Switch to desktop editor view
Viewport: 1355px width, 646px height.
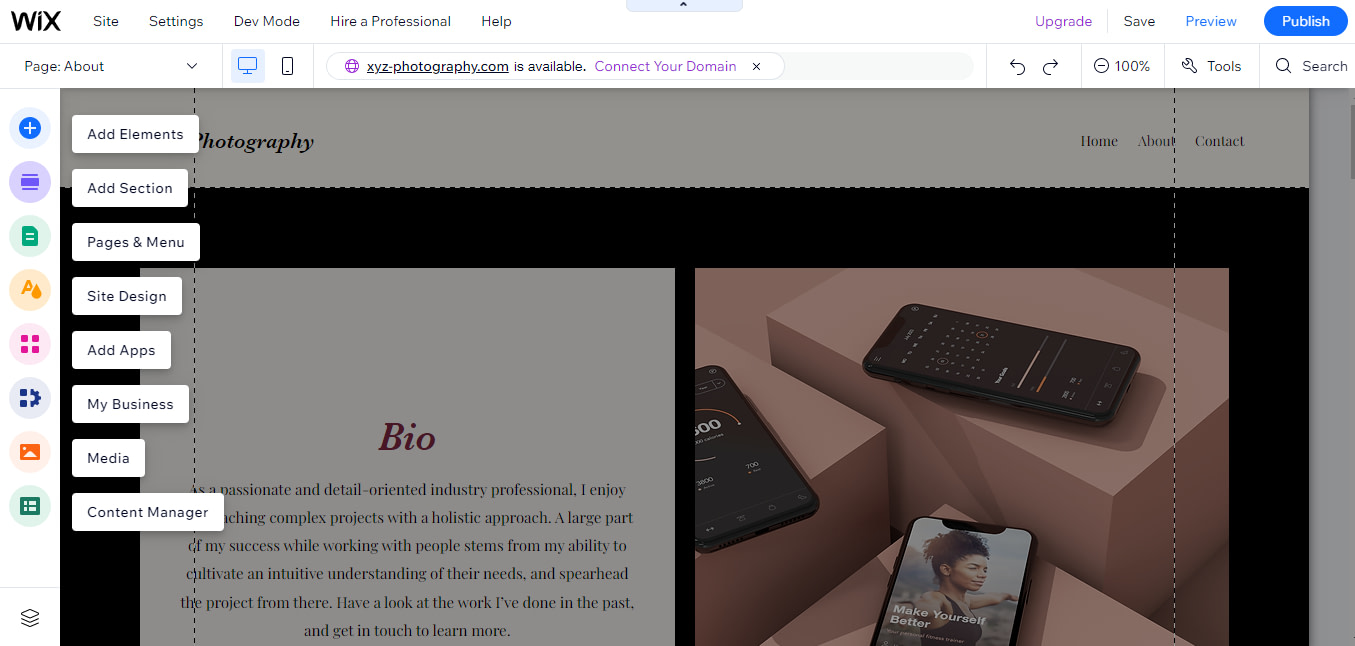click(247, 65)
